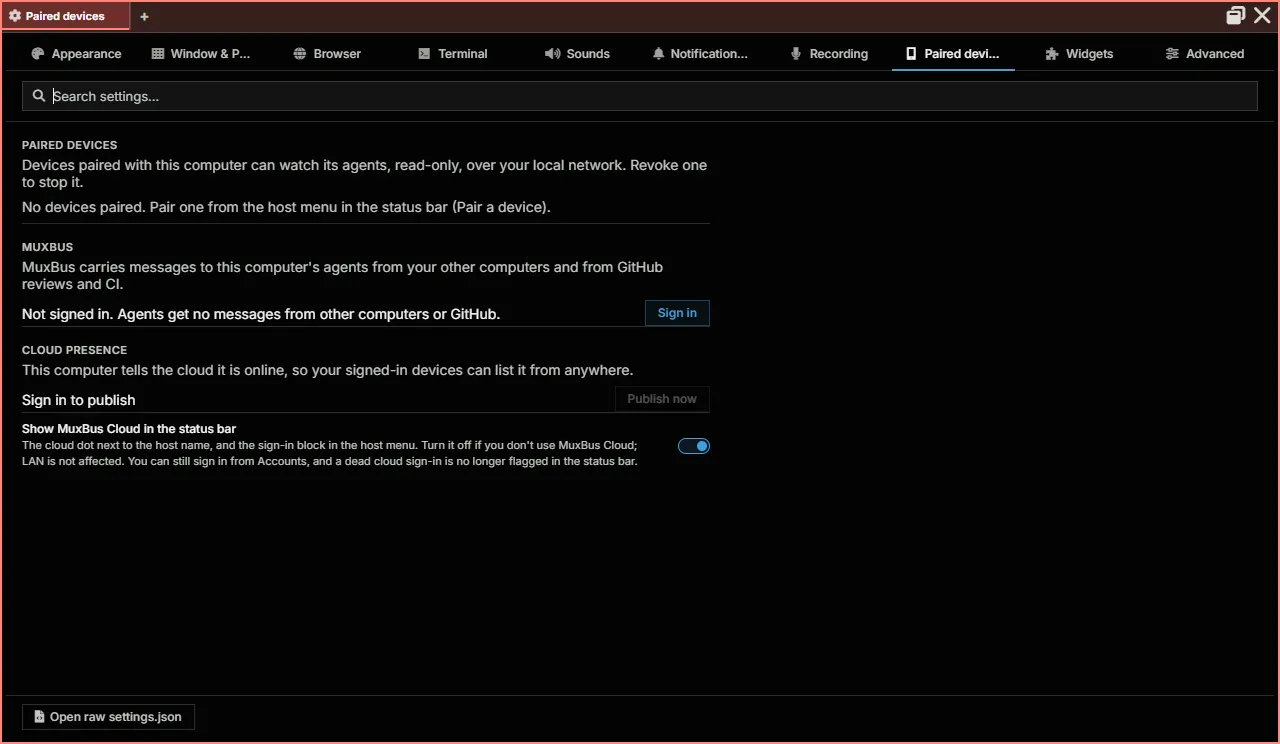The width and height of the screenshot is (1280, 744).
Task: Open the Advanced settings tab
Action: [x=1205, y=54]
